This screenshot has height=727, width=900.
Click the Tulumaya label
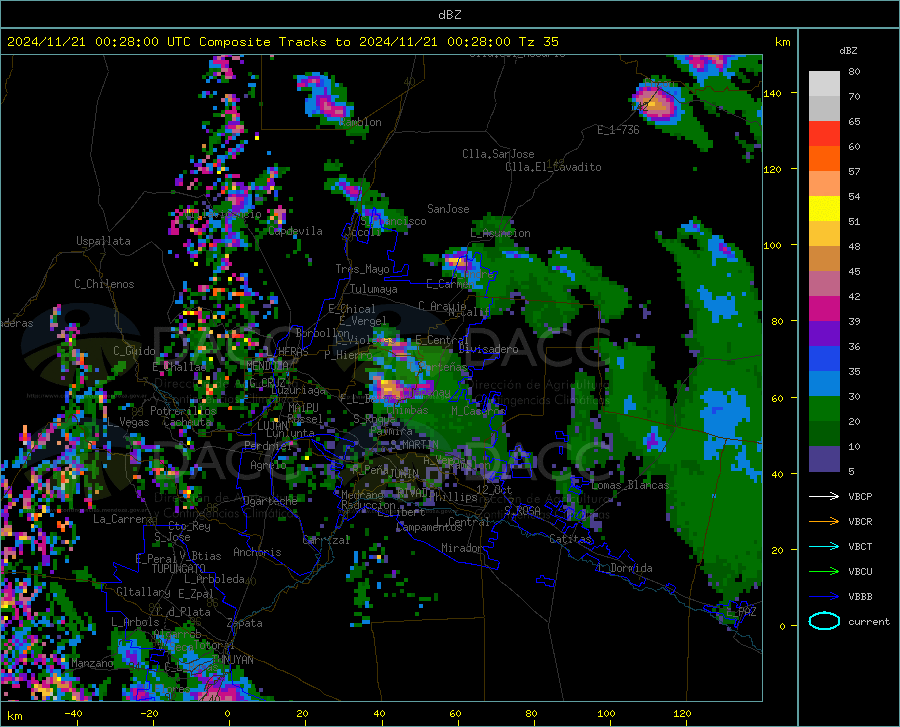click(374, 289)
